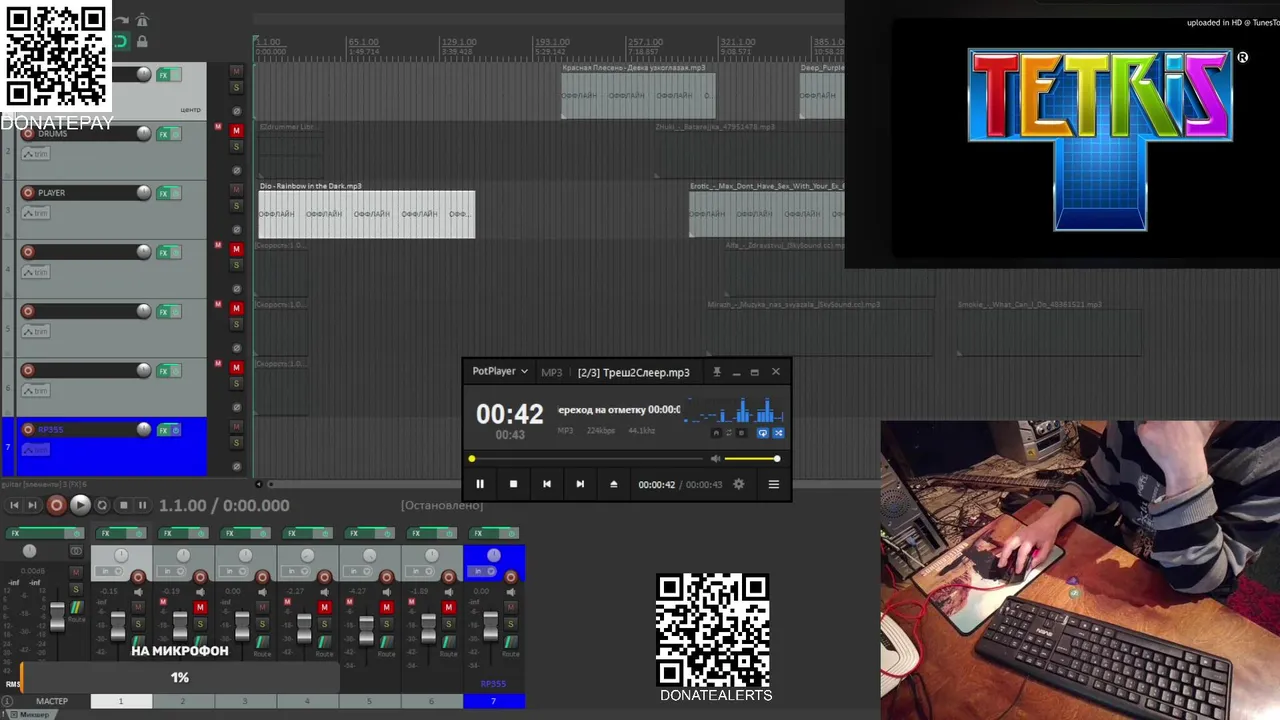Open PotPlayer settings gear
Viewport: 1280px width, 720px height.
(739, 484)
